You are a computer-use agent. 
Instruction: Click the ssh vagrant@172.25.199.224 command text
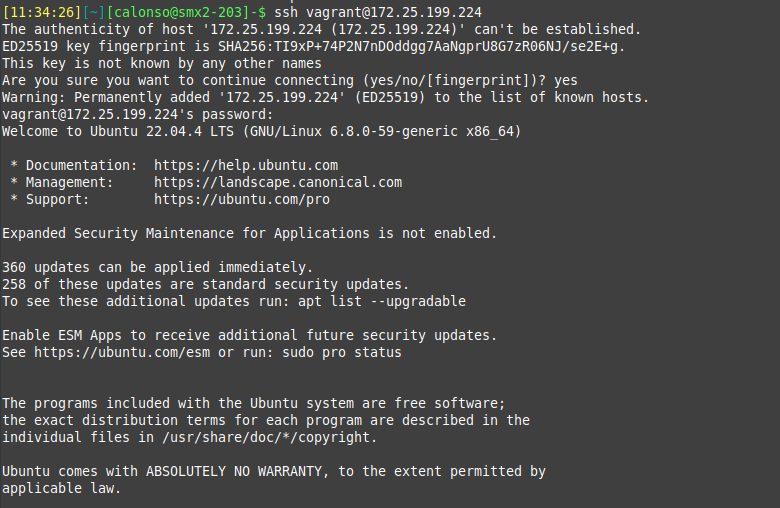click(378, 12)
